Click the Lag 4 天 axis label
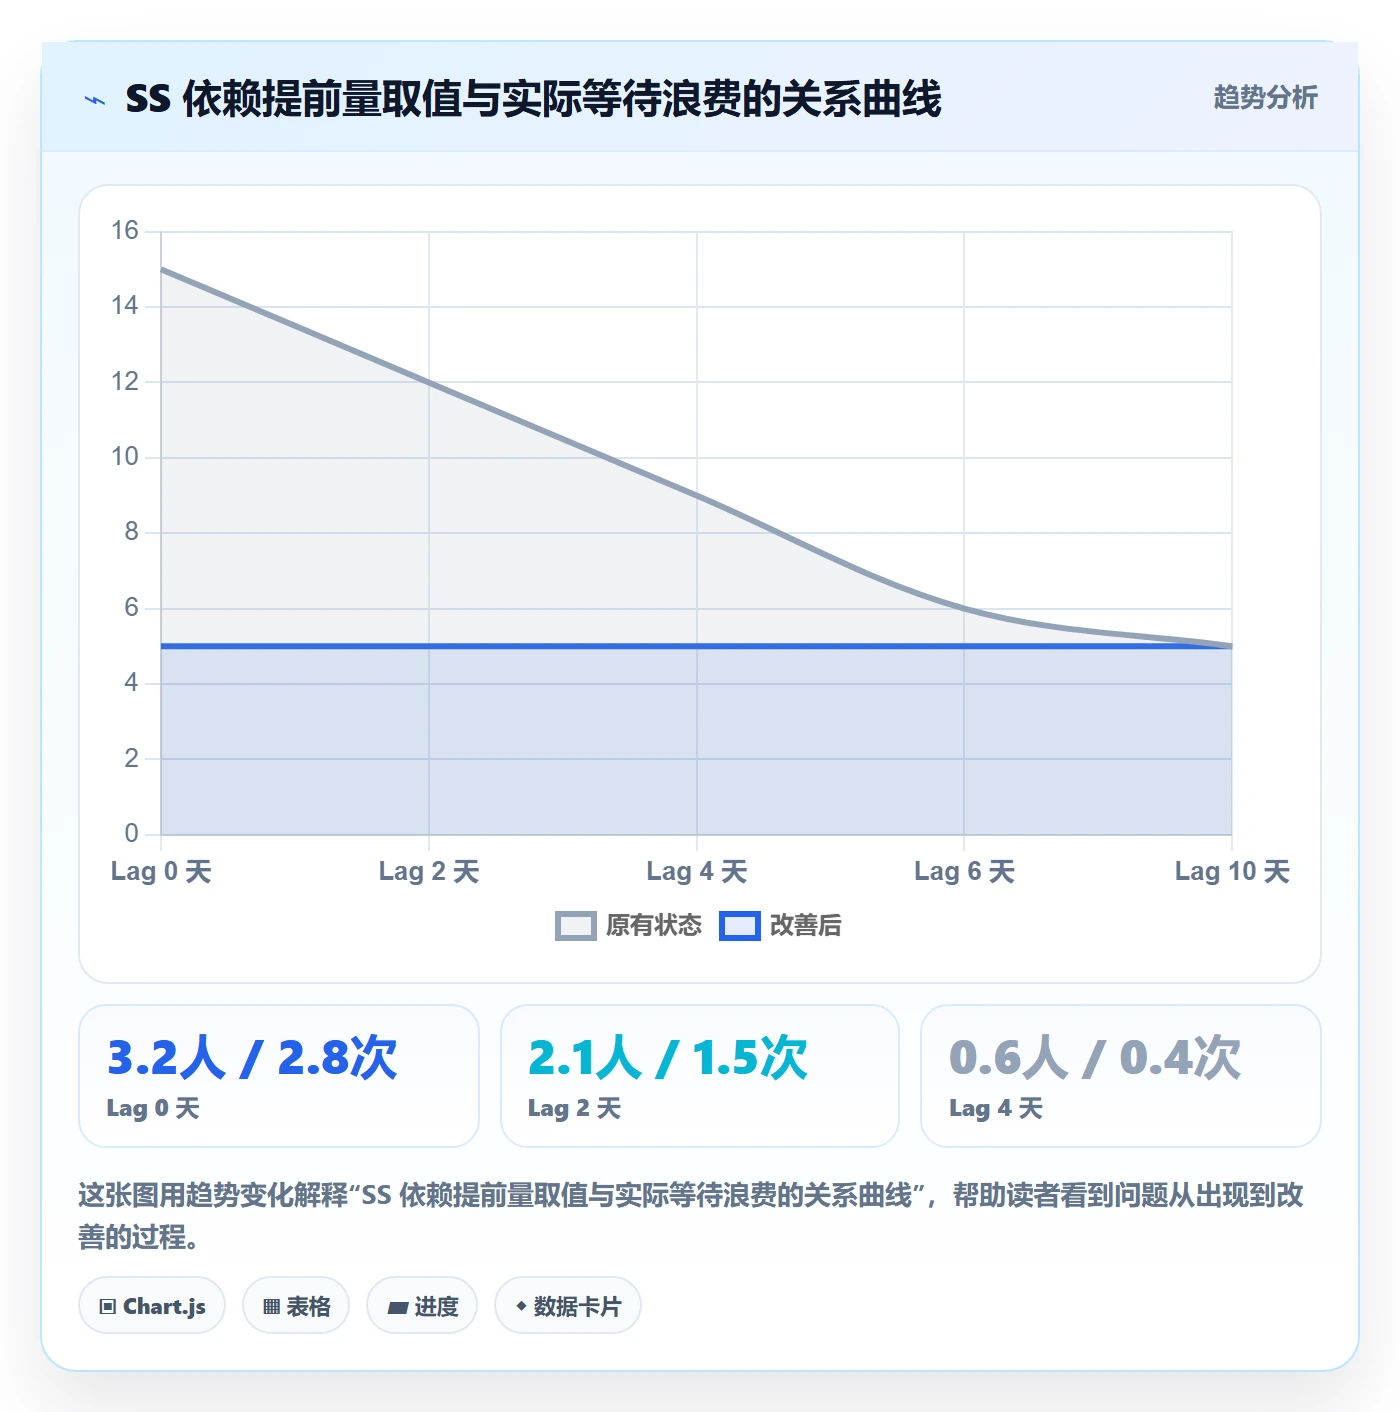 pyautogui.click(x=697, y=872)
